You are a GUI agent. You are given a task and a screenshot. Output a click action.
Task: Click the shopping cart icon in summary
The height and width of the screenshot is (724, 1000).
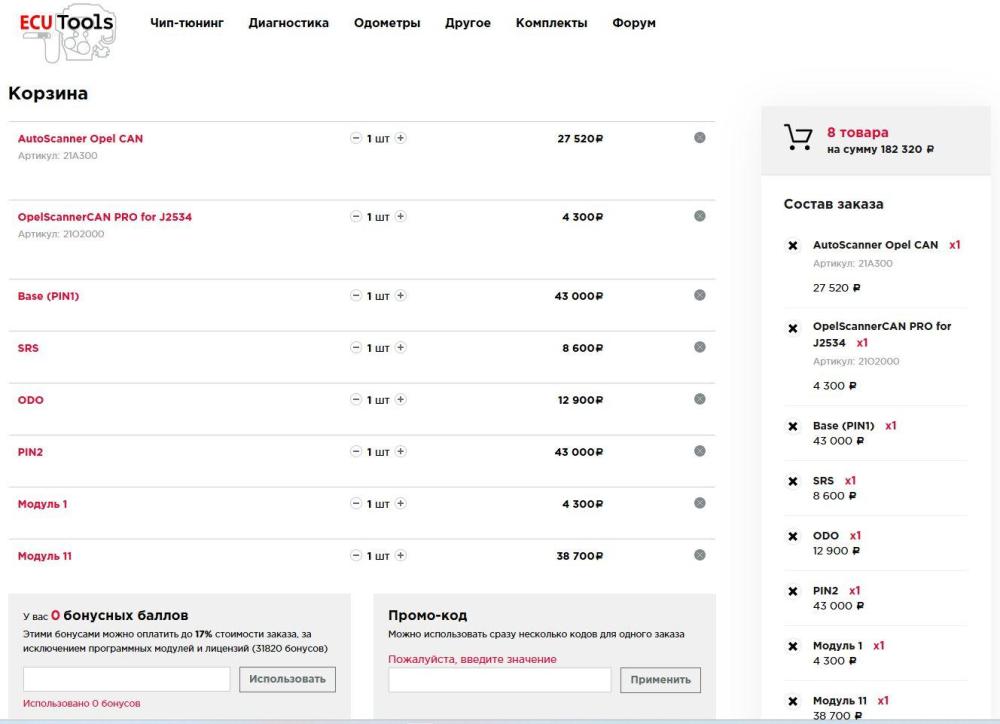click(798, 137)
